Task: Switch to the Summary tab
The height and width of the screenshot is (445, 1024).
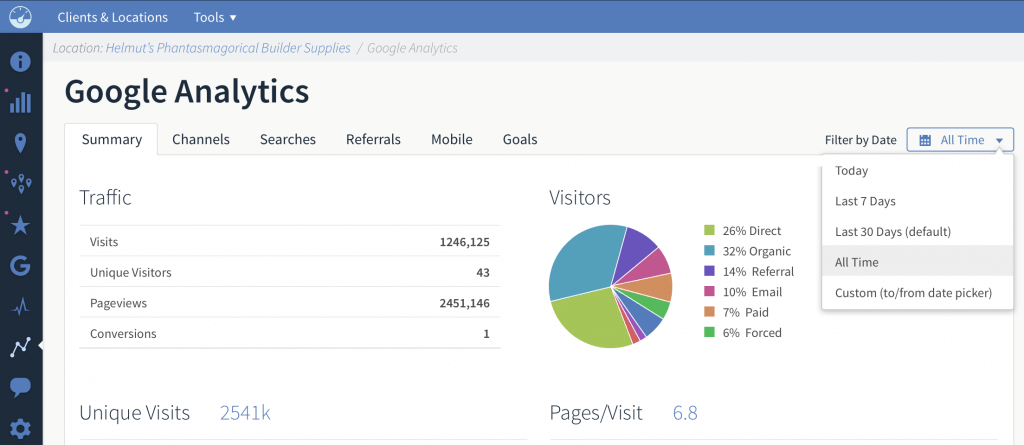Action: click(112, 139)
